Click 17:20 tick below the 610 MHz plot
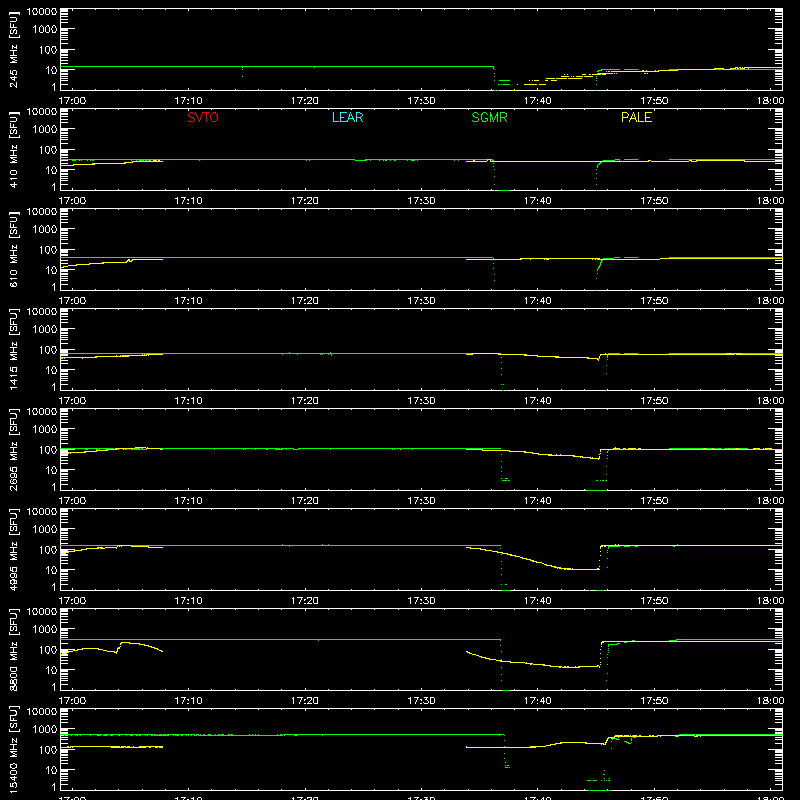Image resolution: width=800 pixels, height=800 pixels. 305,301
